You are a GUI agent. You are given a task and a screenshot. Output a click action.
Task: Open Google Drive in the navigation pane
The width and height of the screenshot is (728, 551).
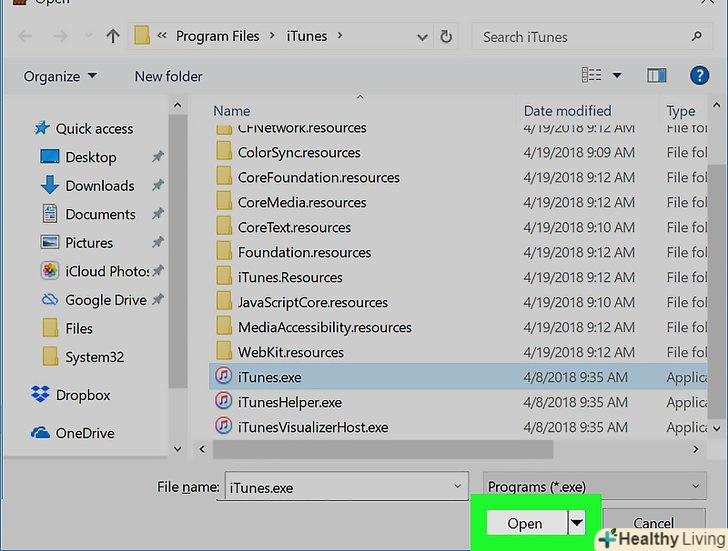[x=106, y=300]
